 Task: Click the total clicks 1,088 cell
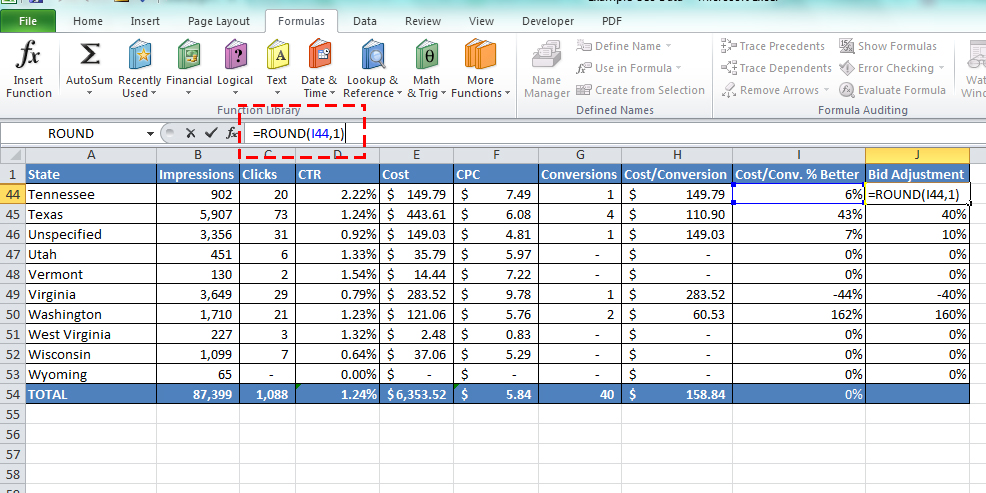pyautogui.click(x=267, y=394)
